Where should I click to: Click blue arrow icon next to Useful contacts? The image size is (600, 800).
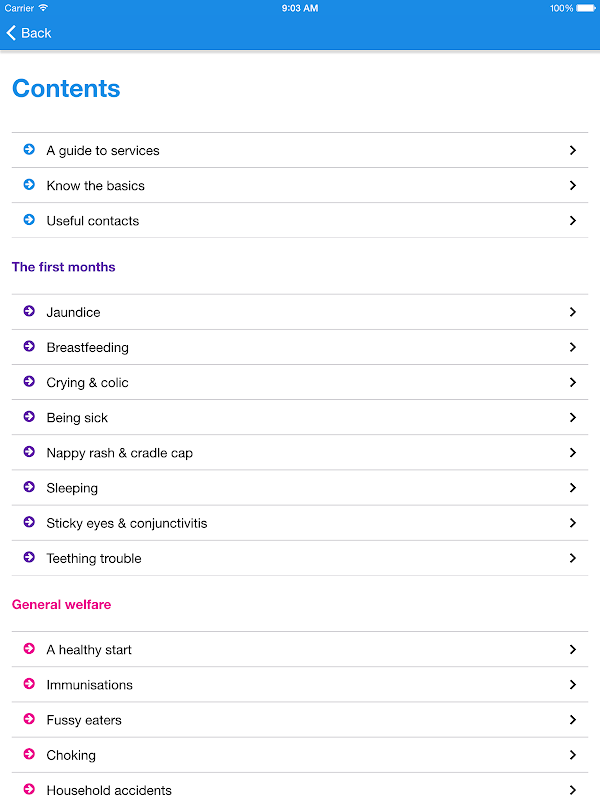[x=29, y=220]
